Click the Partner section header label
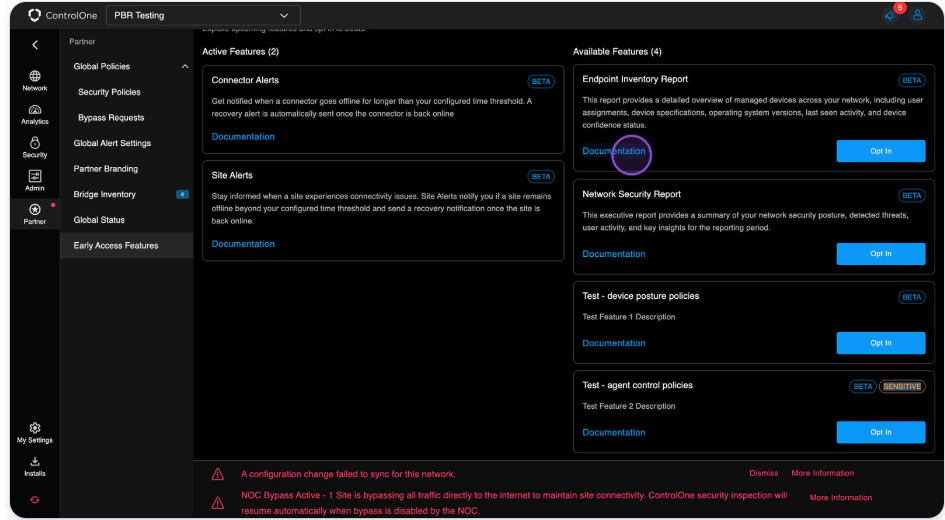 (x=82, y=42)
